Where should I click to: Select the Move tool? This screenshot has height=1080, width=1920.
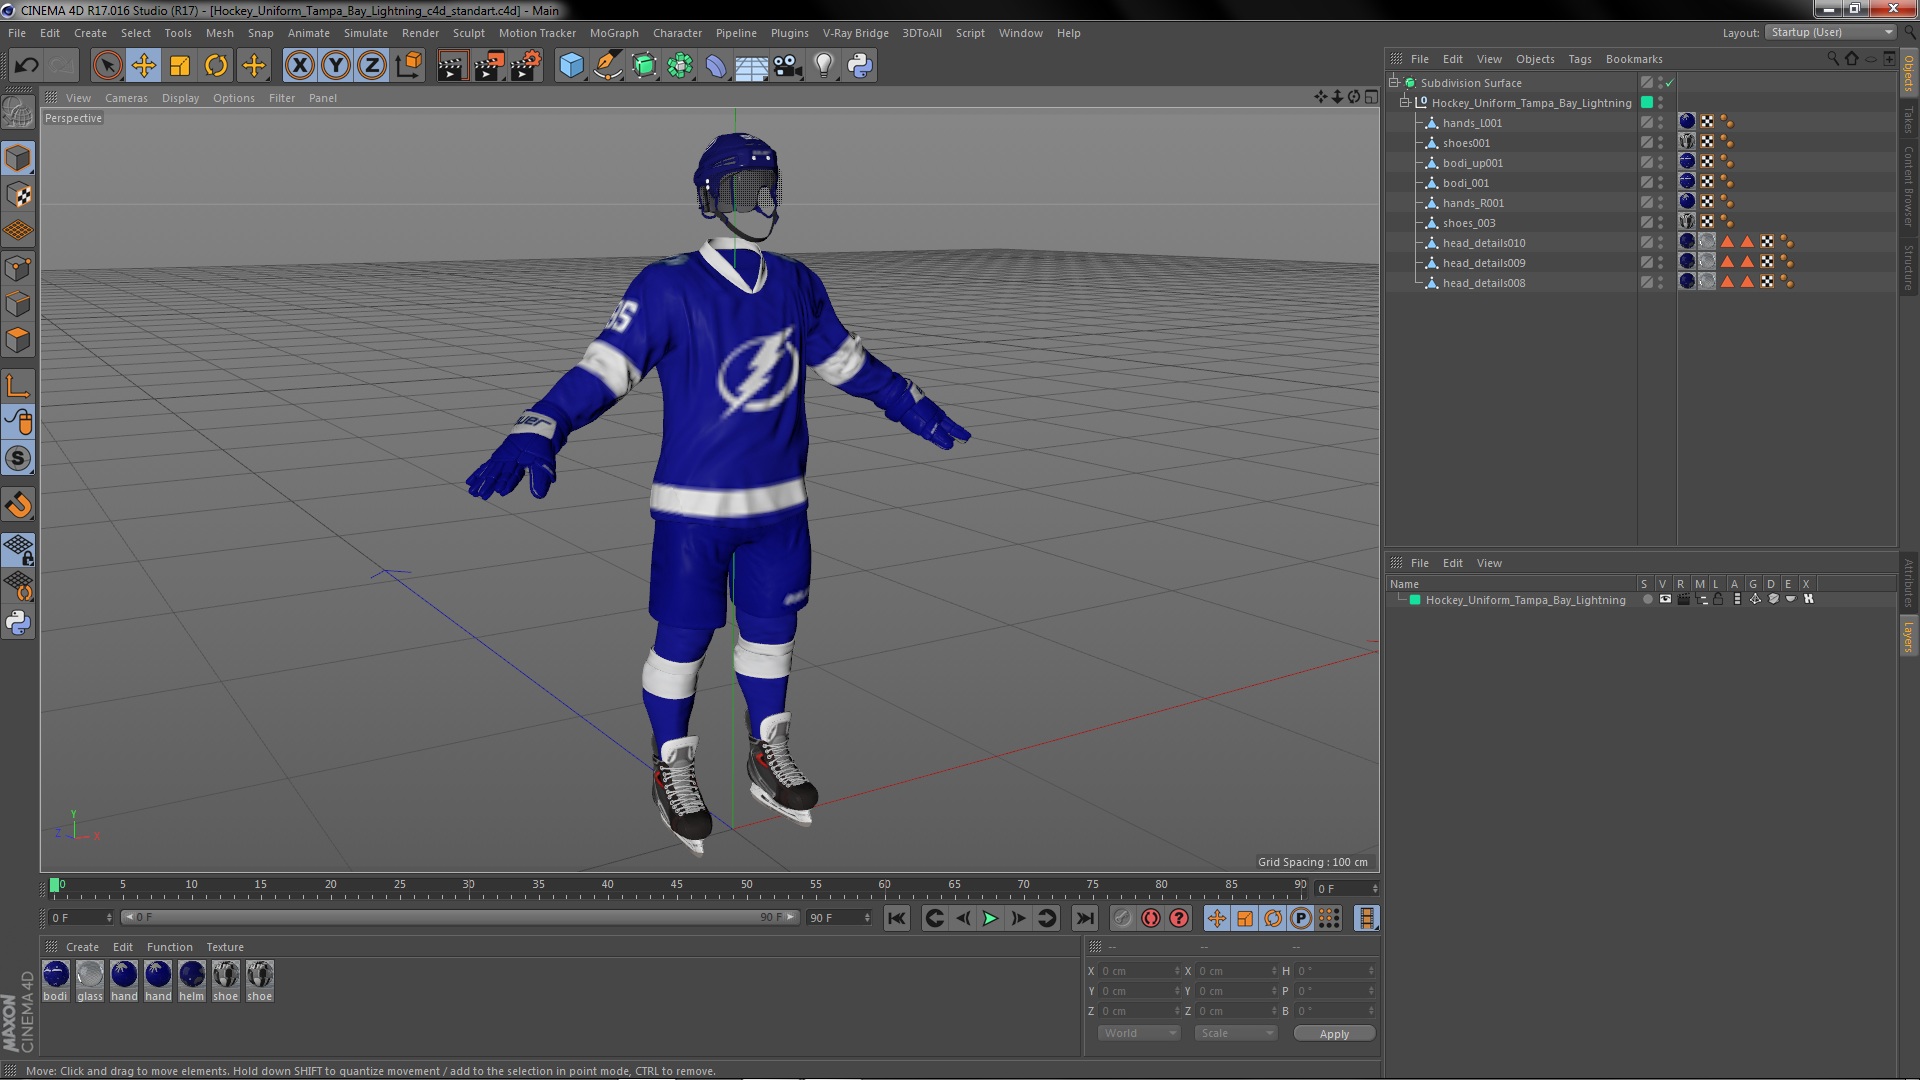pos(143,66)
